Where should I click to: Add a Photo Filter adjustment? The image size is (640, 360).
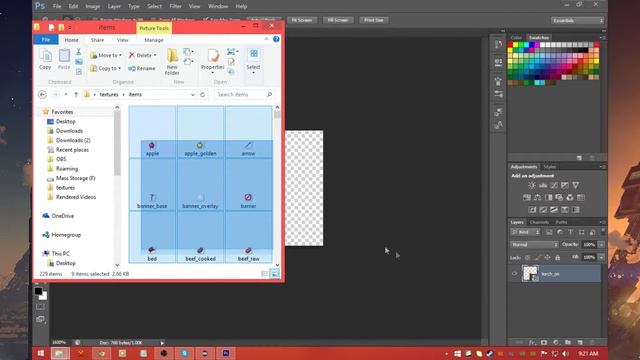click(x=559, y=198)
